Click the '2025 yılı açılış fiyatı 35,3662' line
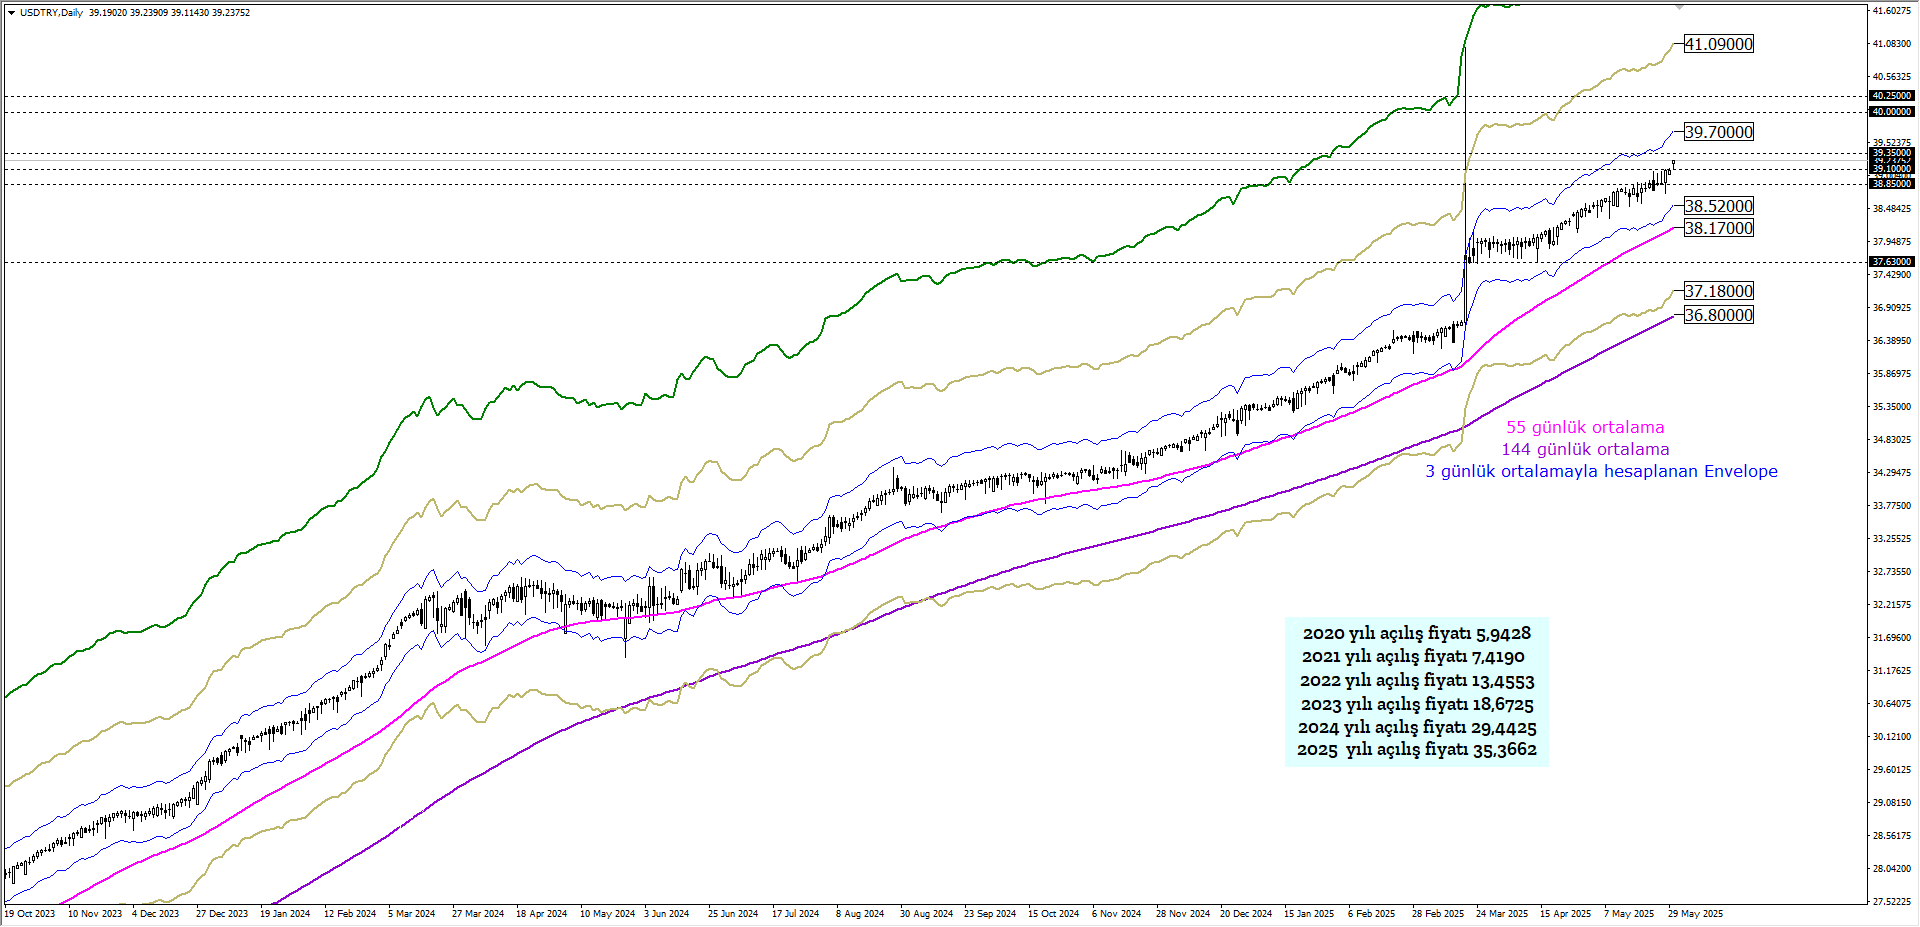This screenshot has height=927, width=1920. 1417,750
